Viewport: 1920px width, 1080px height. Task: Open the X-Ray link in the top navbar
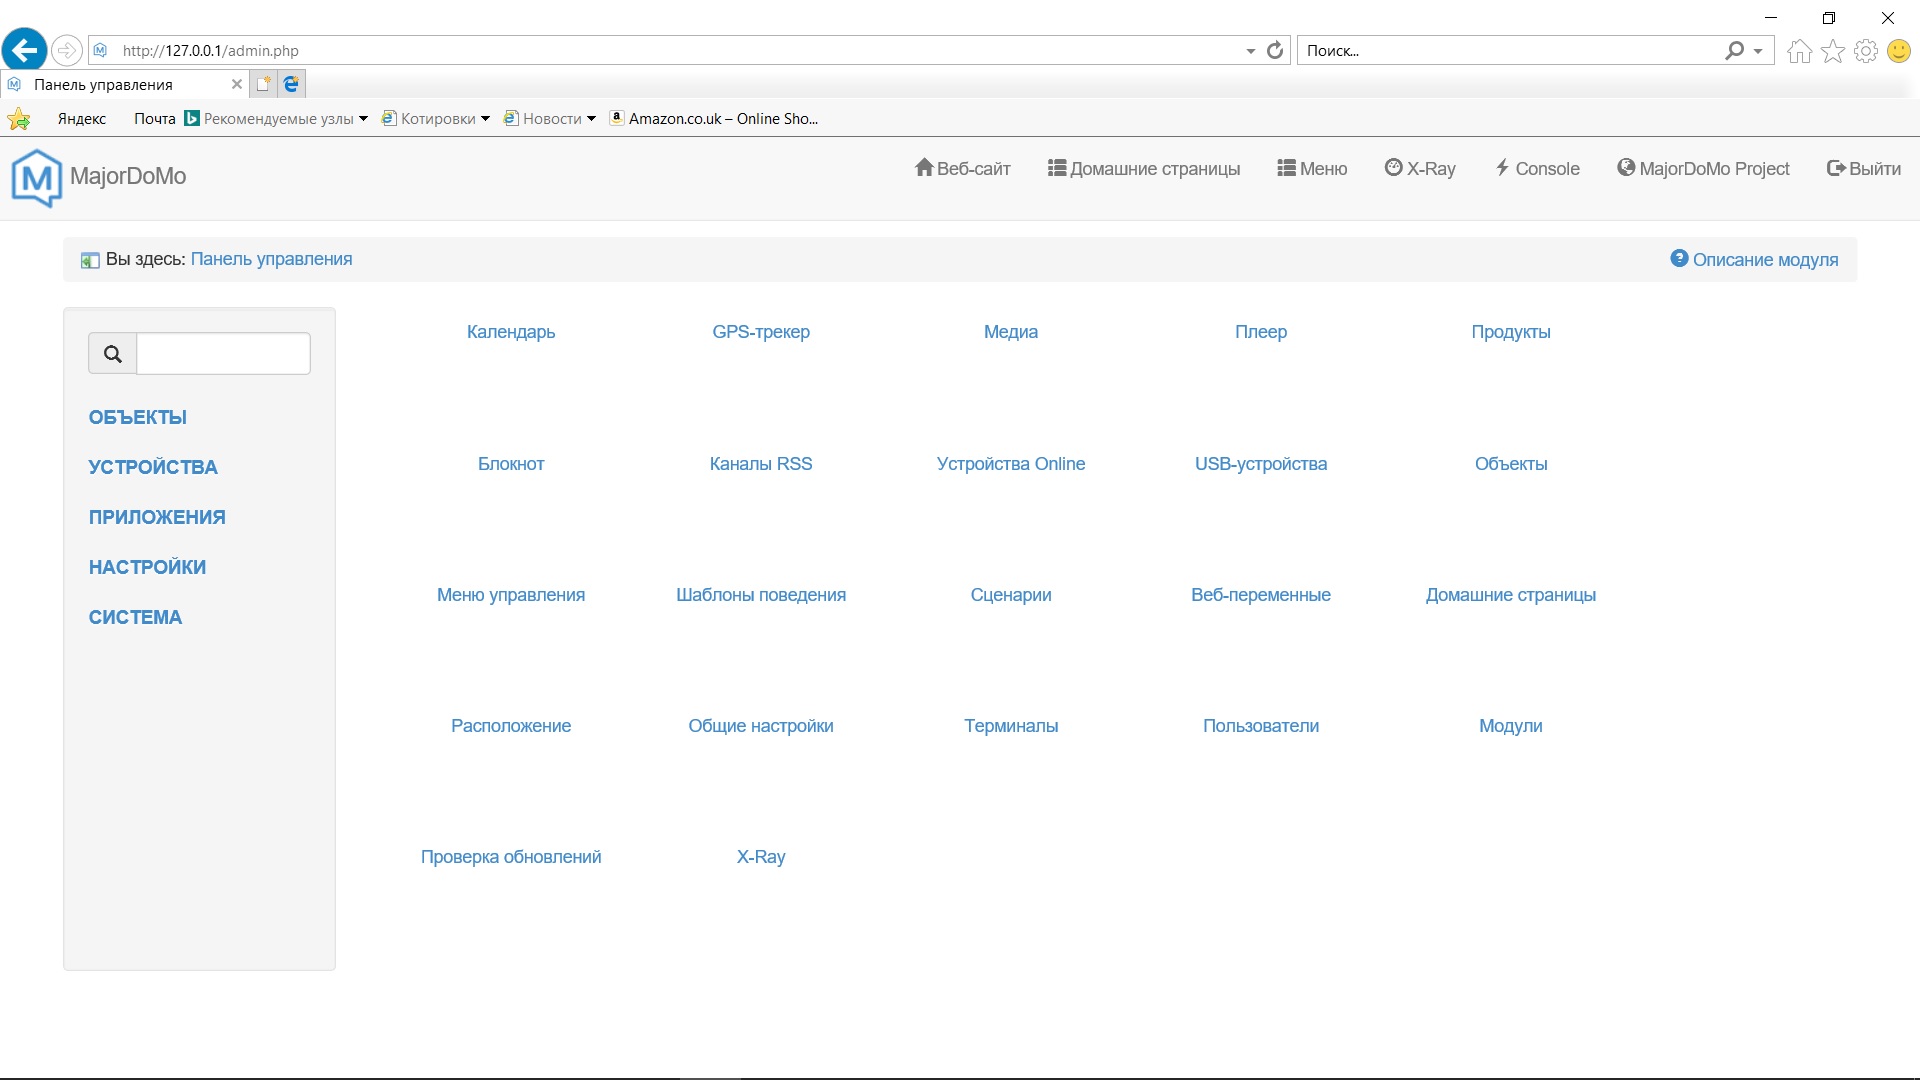coord(1420,169)
